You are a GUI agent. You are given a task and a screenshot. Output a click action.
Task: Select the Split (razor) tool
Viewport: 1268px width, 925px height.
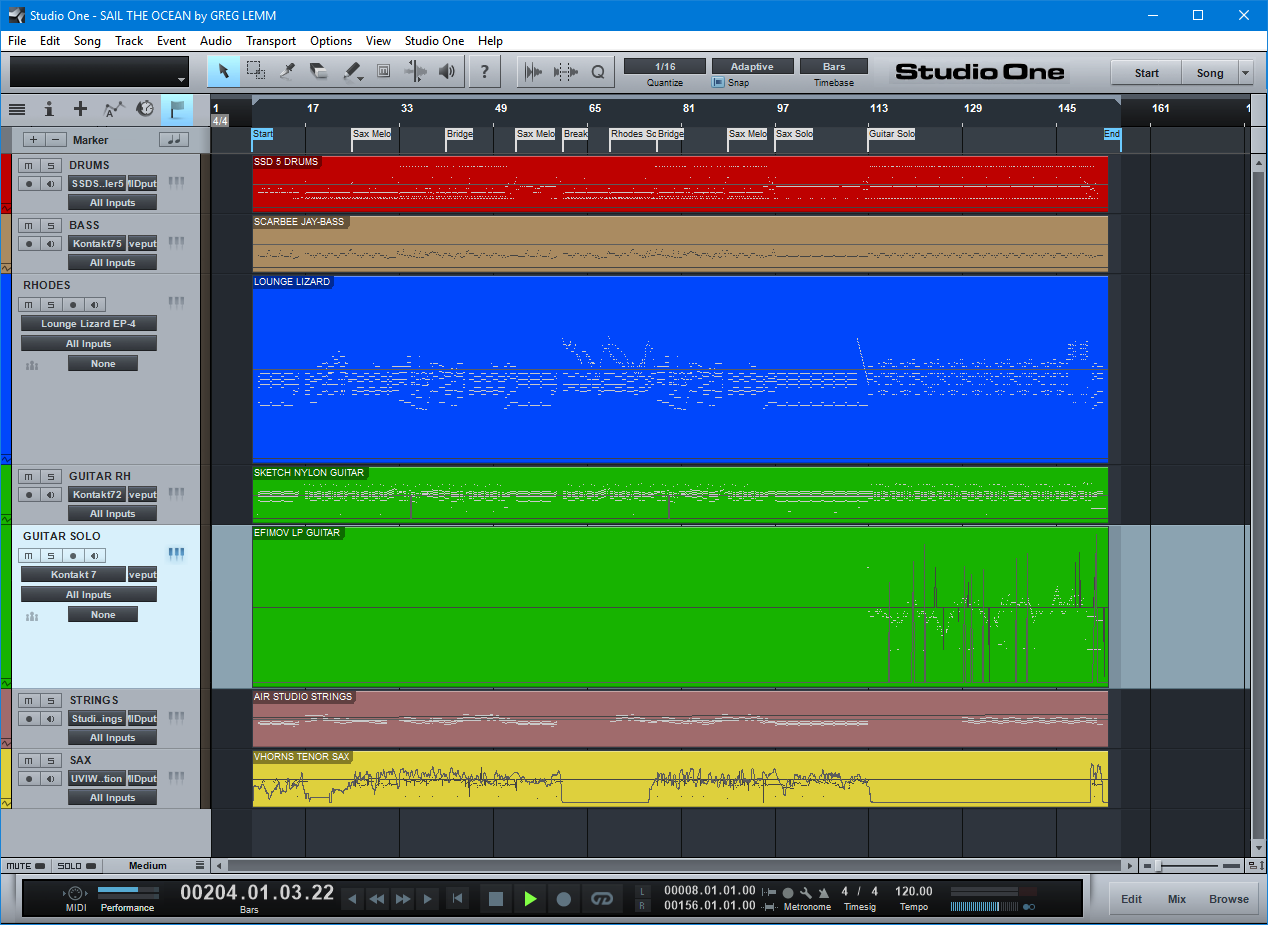pos(288,71)
